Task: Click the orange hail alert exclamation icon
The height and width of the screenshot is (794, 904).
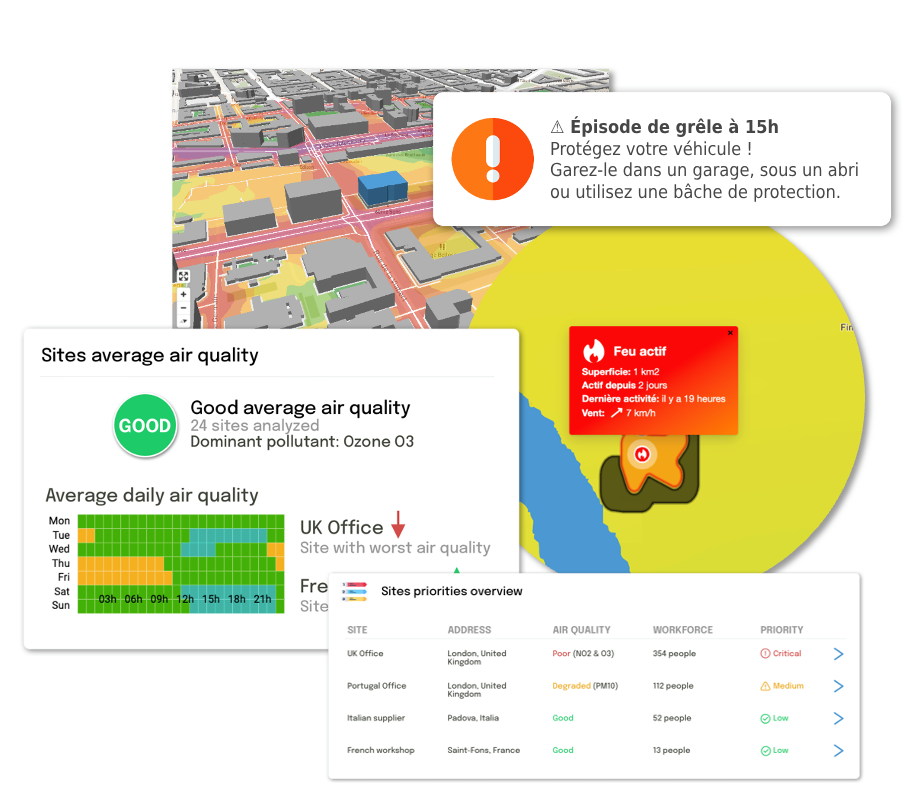Action: (492, 158)
